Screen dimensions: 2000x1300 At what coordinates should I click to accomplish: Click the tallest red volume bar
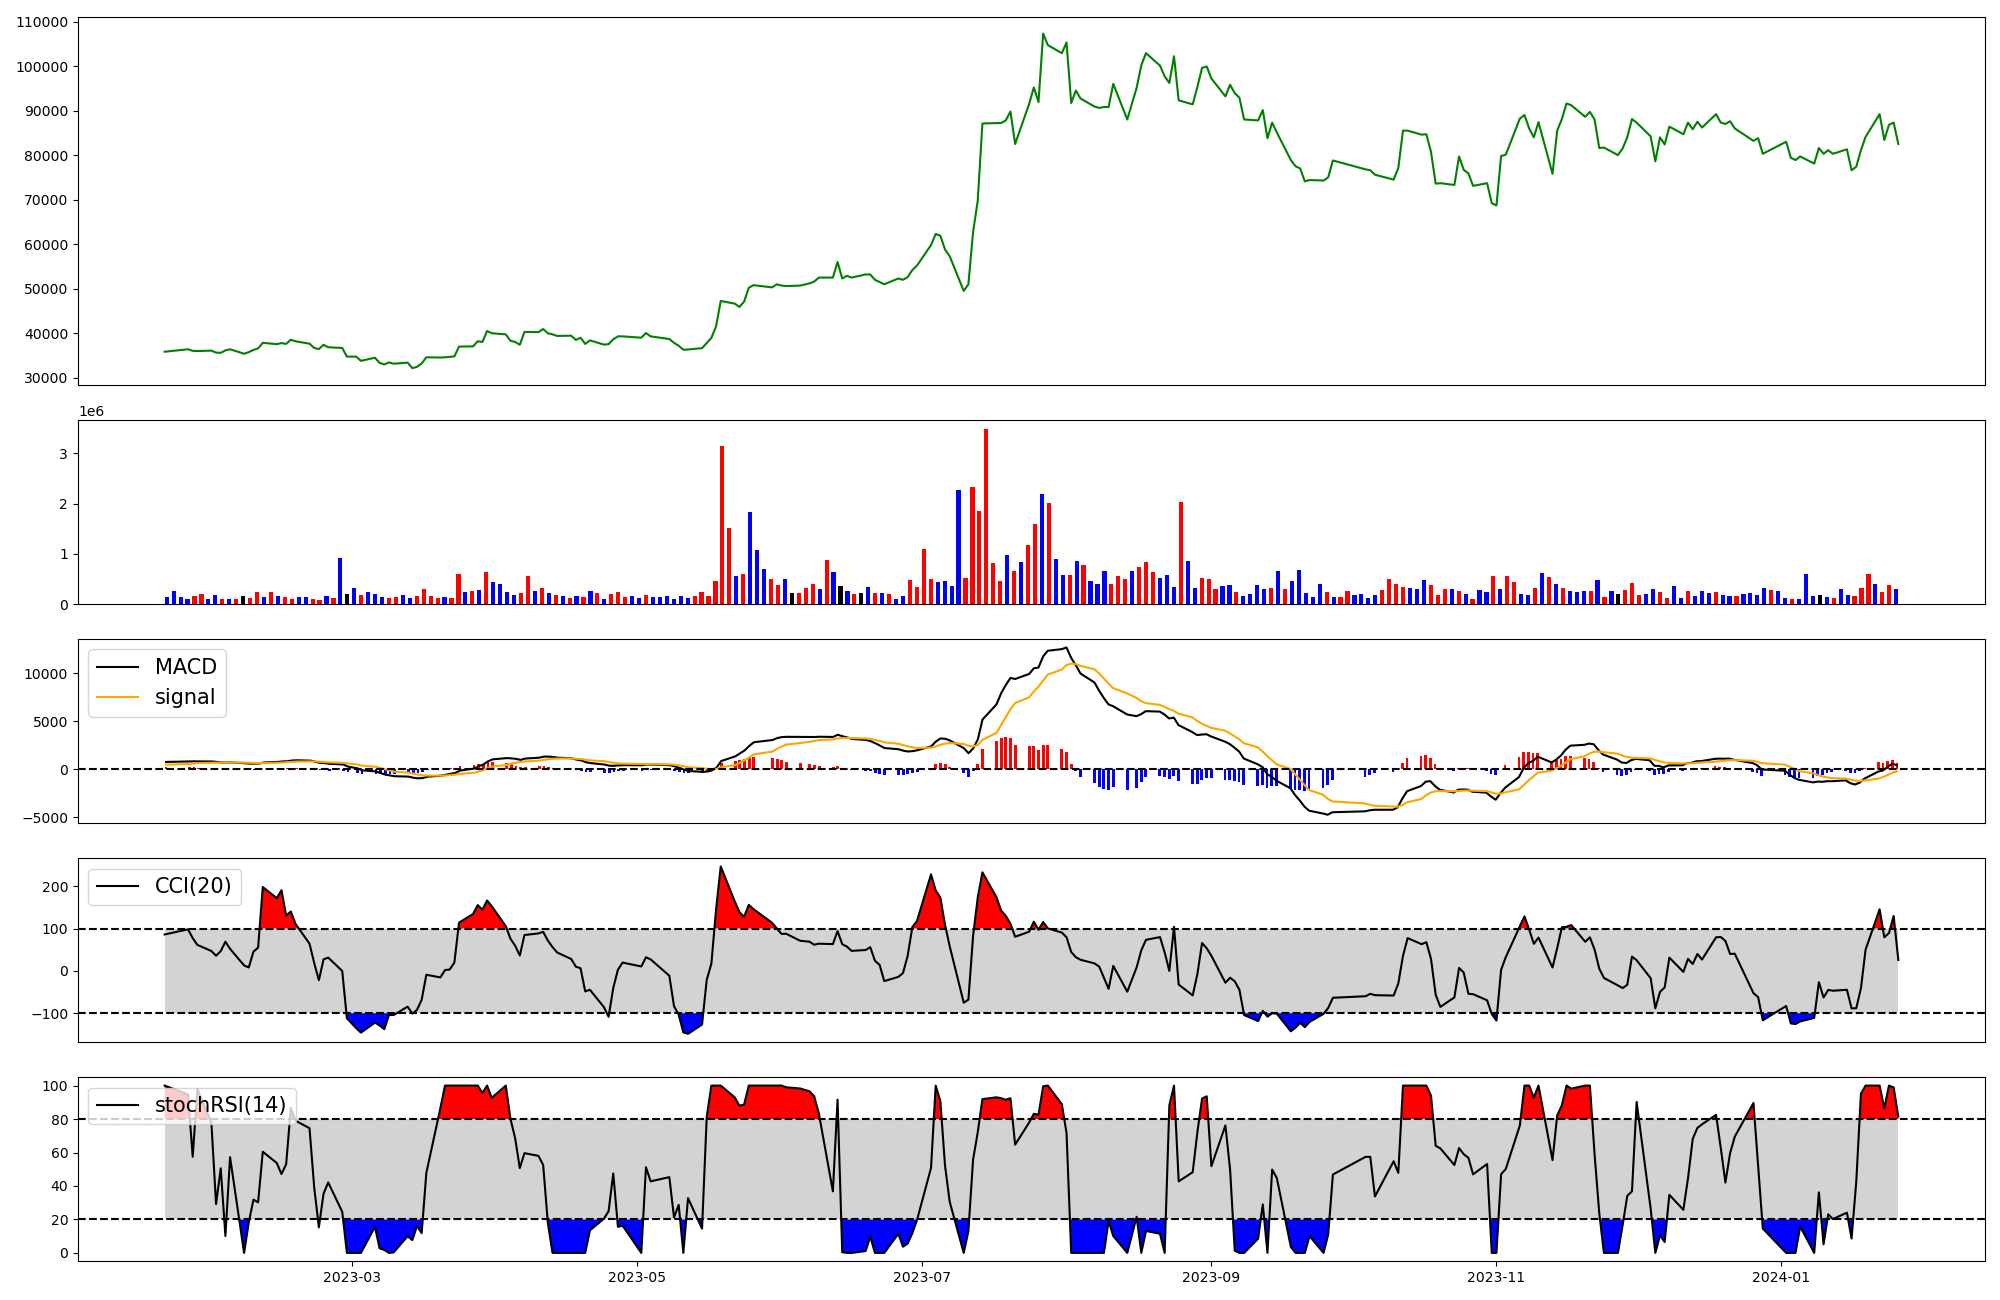(986, 516)
